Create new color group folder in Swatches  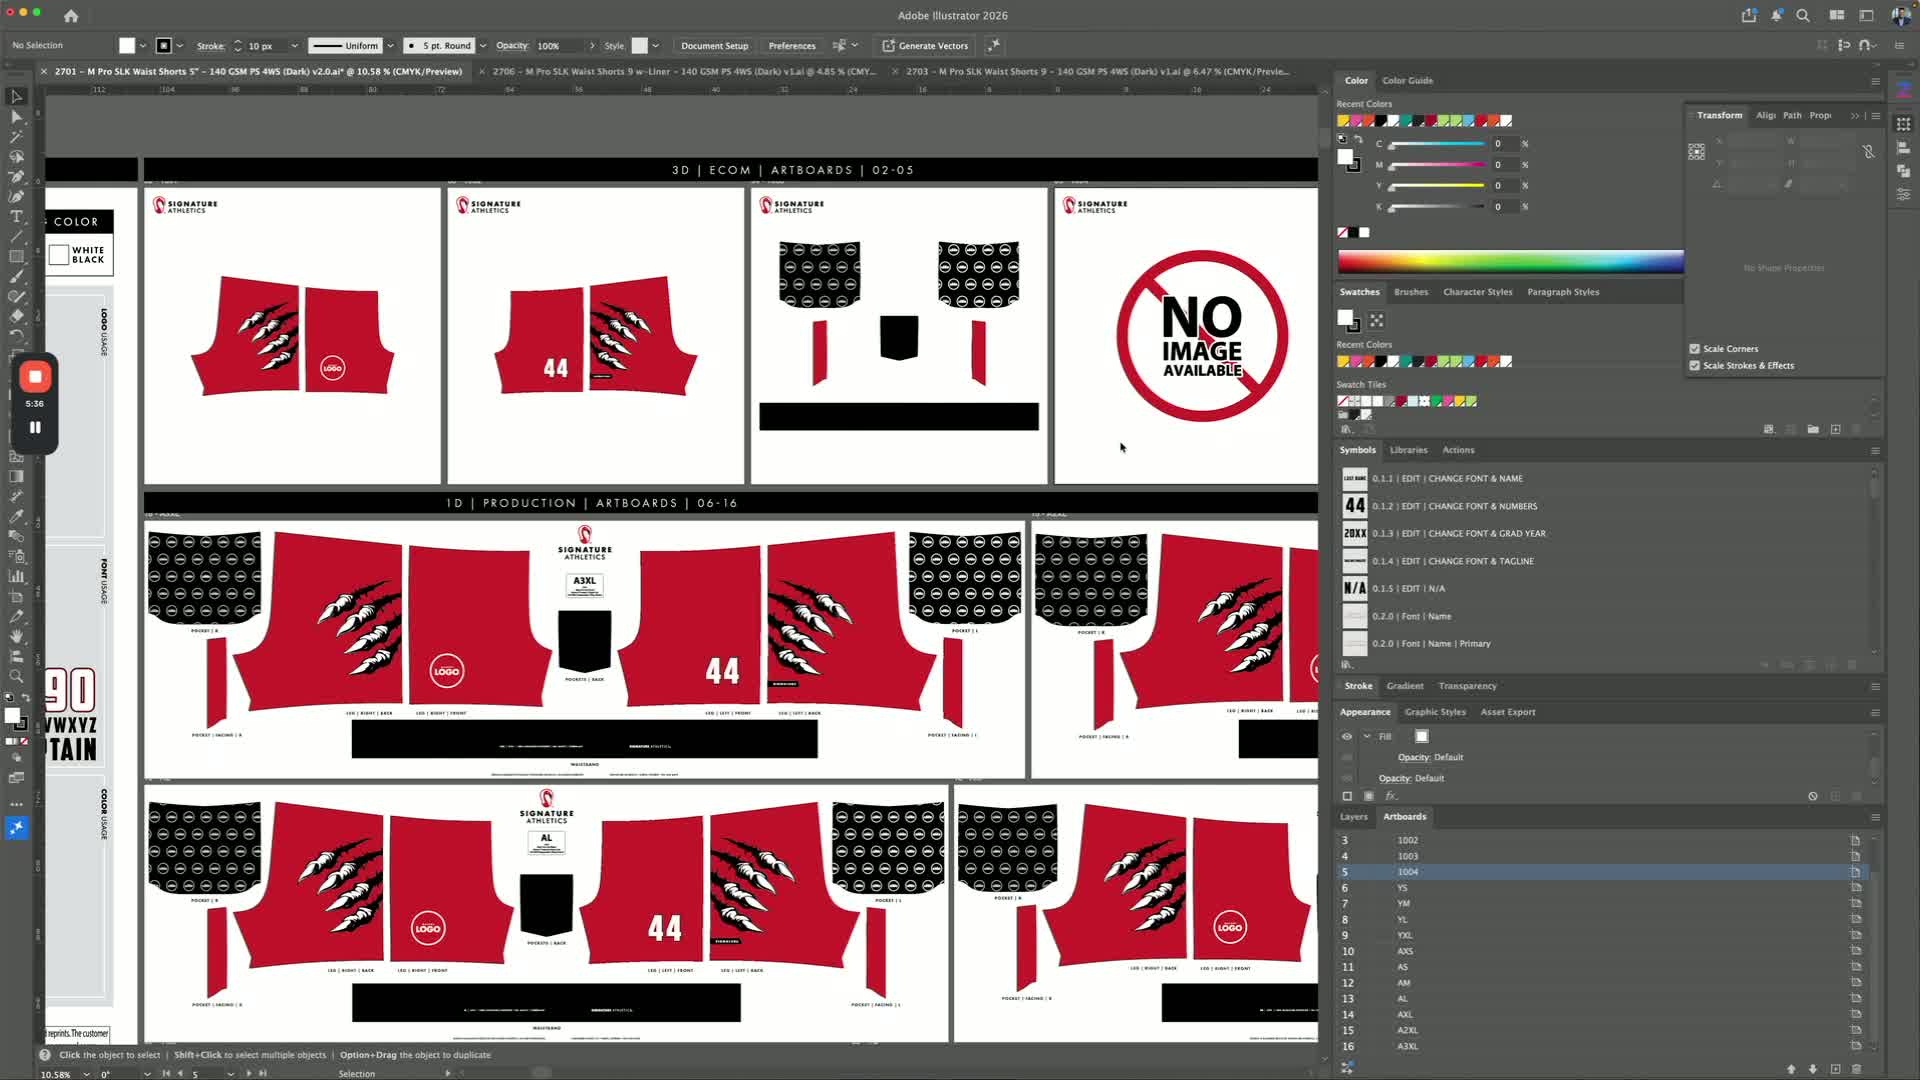[1813, 430]
